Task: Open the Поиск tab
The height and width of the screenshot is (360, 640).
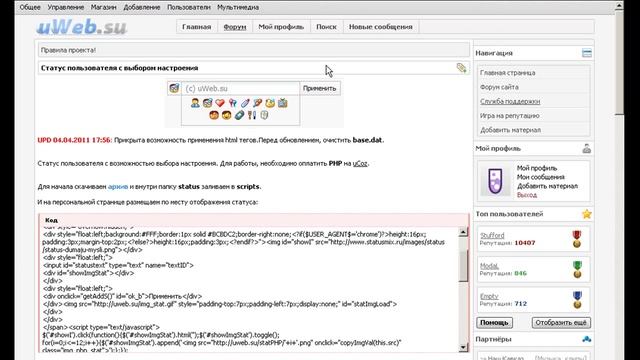Action: coord(326,27)
